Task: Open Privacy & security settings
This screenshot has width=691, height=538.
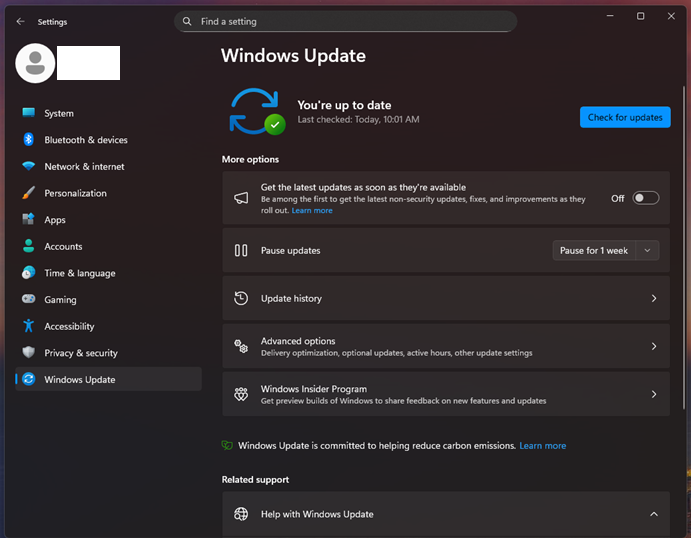Action: coord(108,352)
